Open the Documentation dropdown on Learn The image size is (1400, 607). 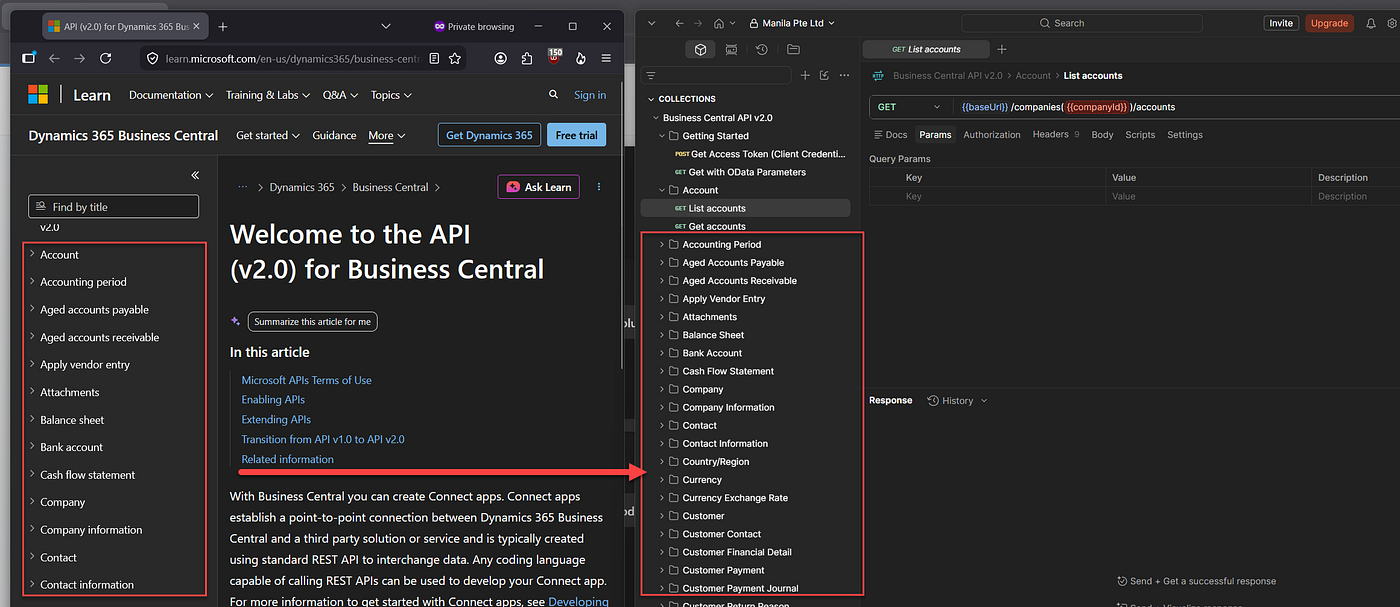click(171, 95)
